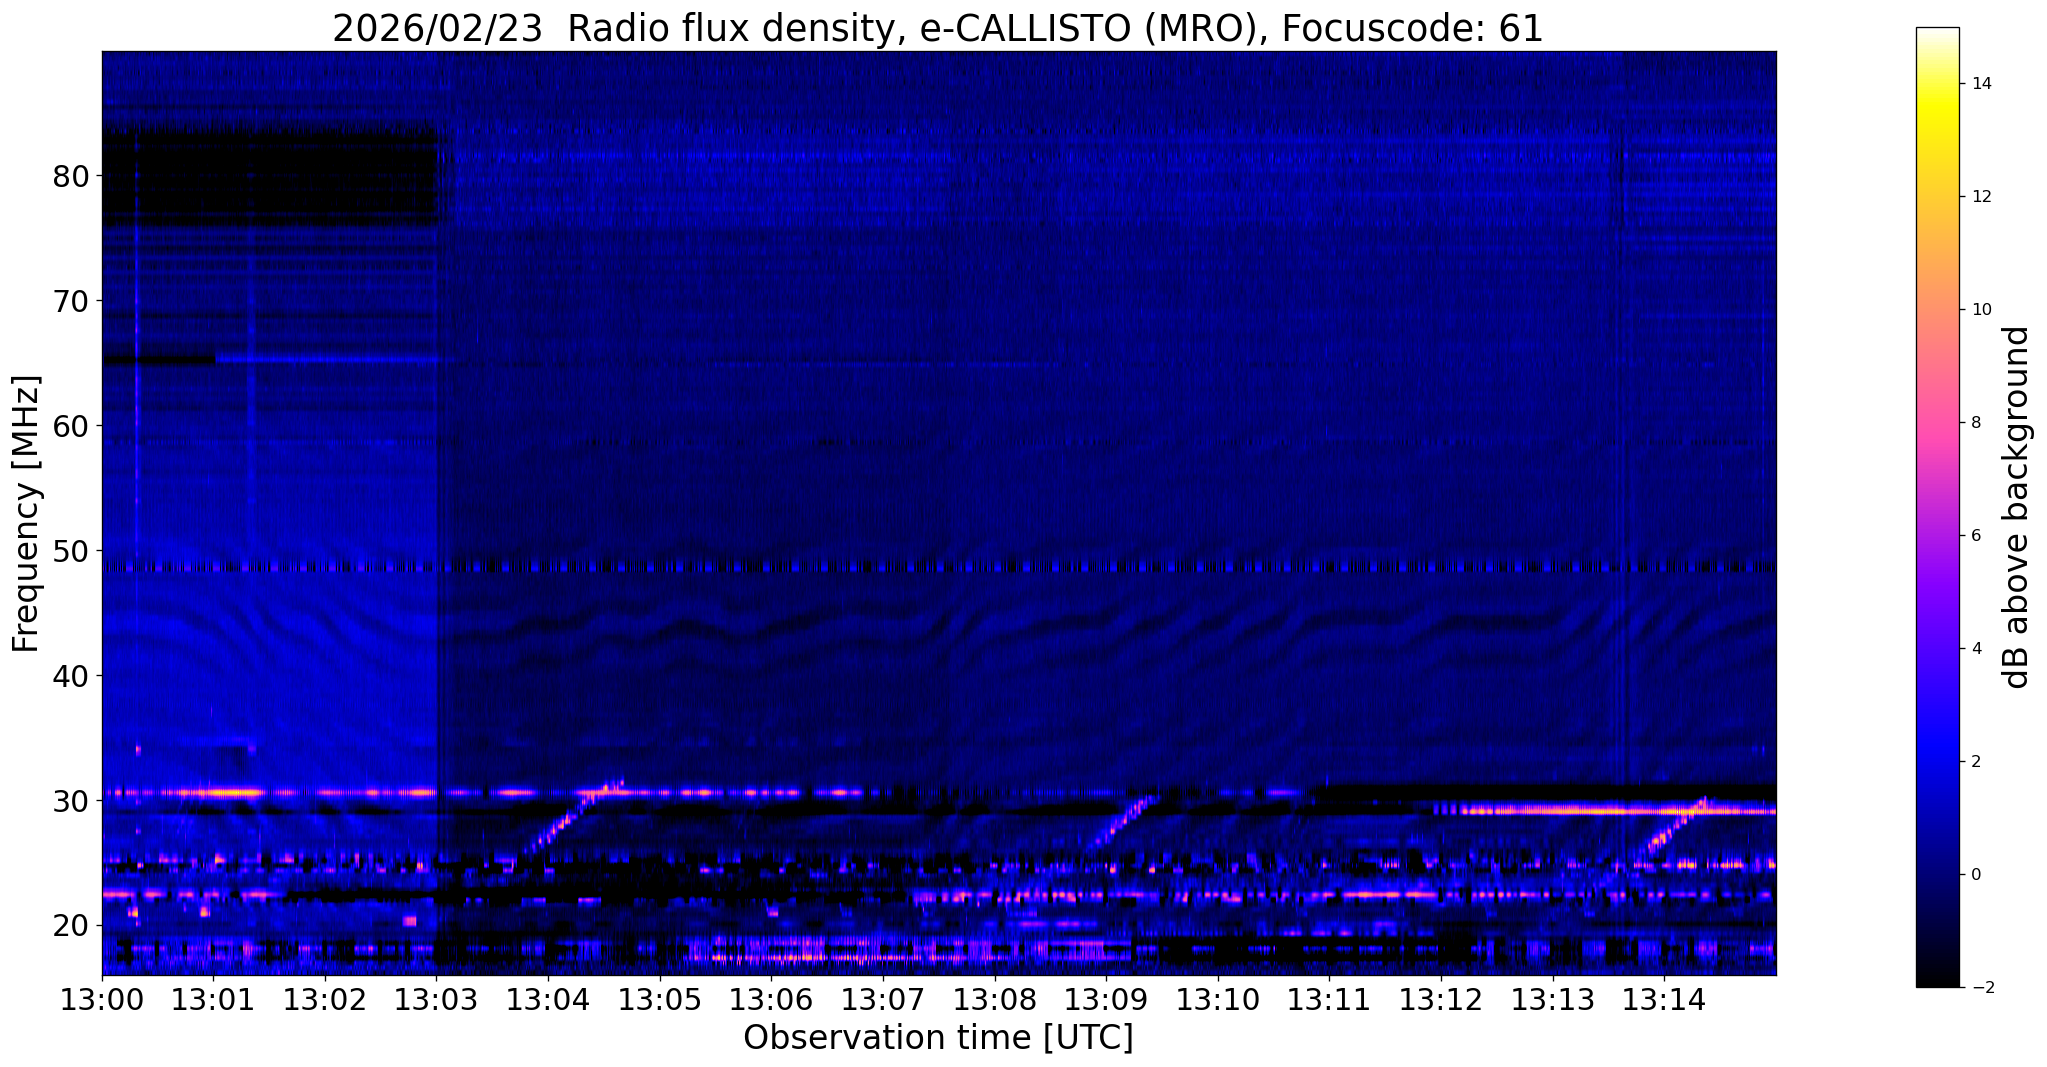Click the 60 MHz frequency tick label
The width and height of the screenshot is (2047, 1067).
[70, 426]
